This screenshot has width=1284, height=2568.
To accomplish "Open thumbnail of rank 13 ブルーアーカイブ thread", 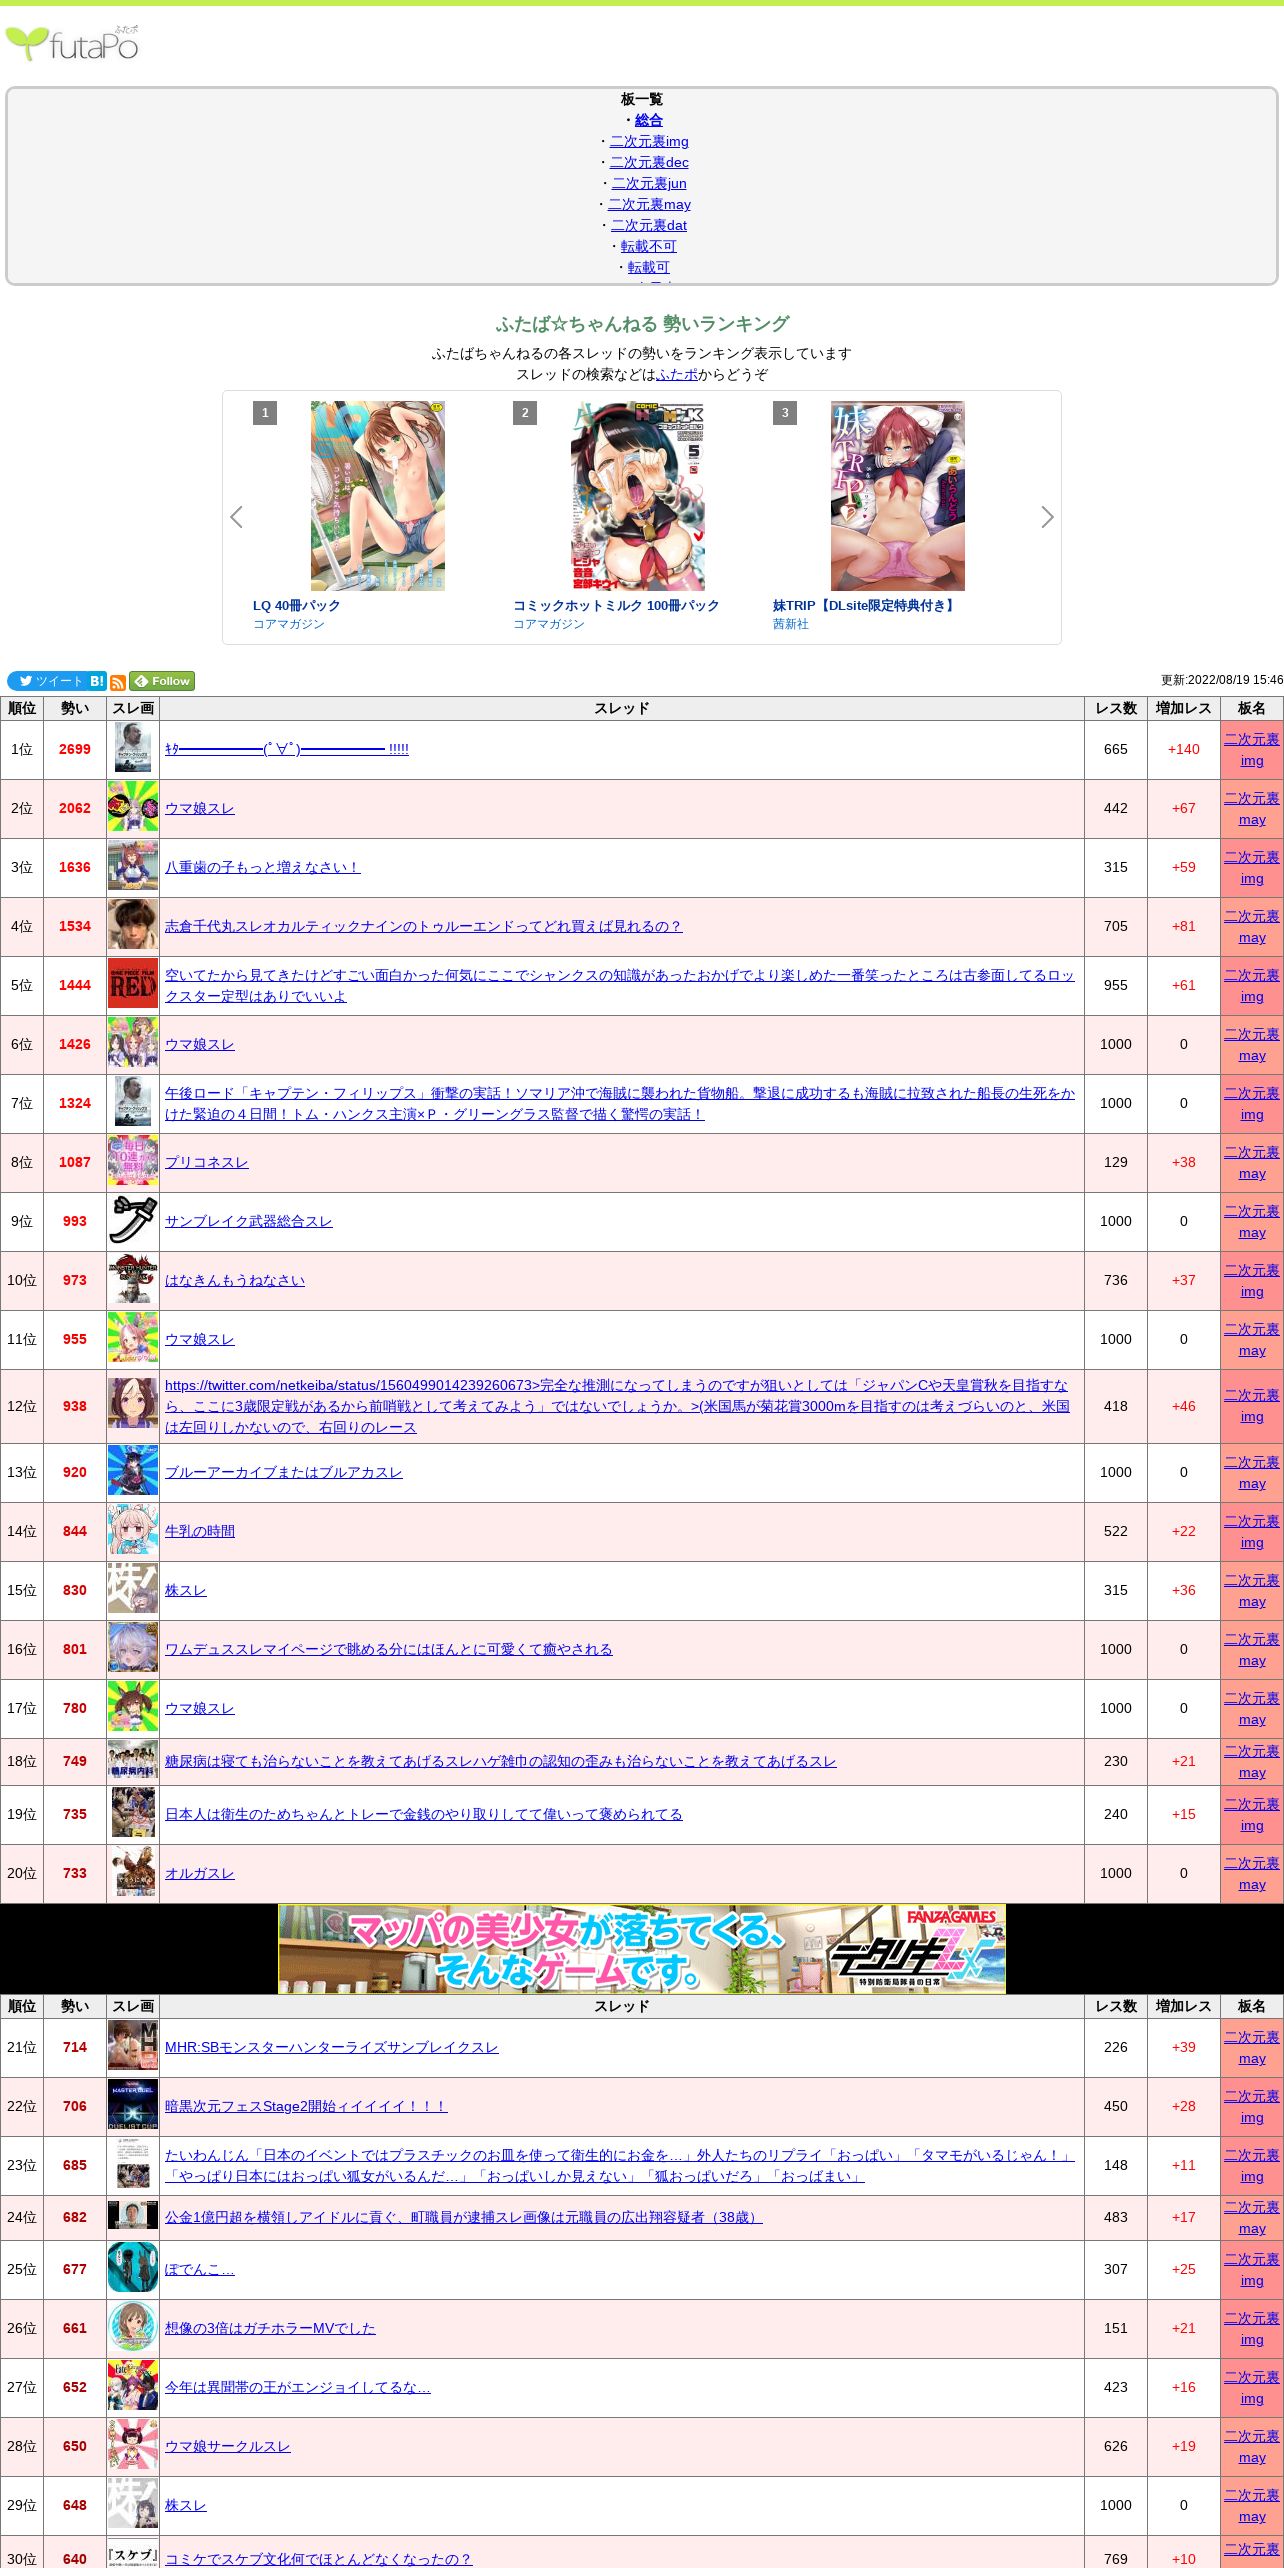I will click(x=133, y=1472).
